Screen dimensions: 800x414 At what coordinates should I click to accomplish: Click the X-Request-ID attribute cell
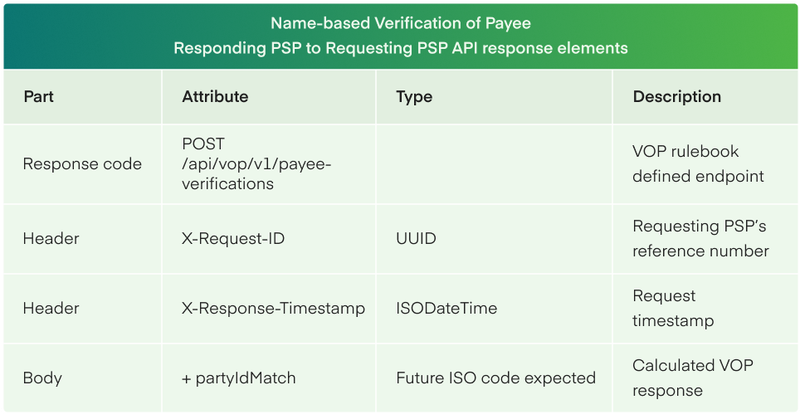[x=269, y=239]
